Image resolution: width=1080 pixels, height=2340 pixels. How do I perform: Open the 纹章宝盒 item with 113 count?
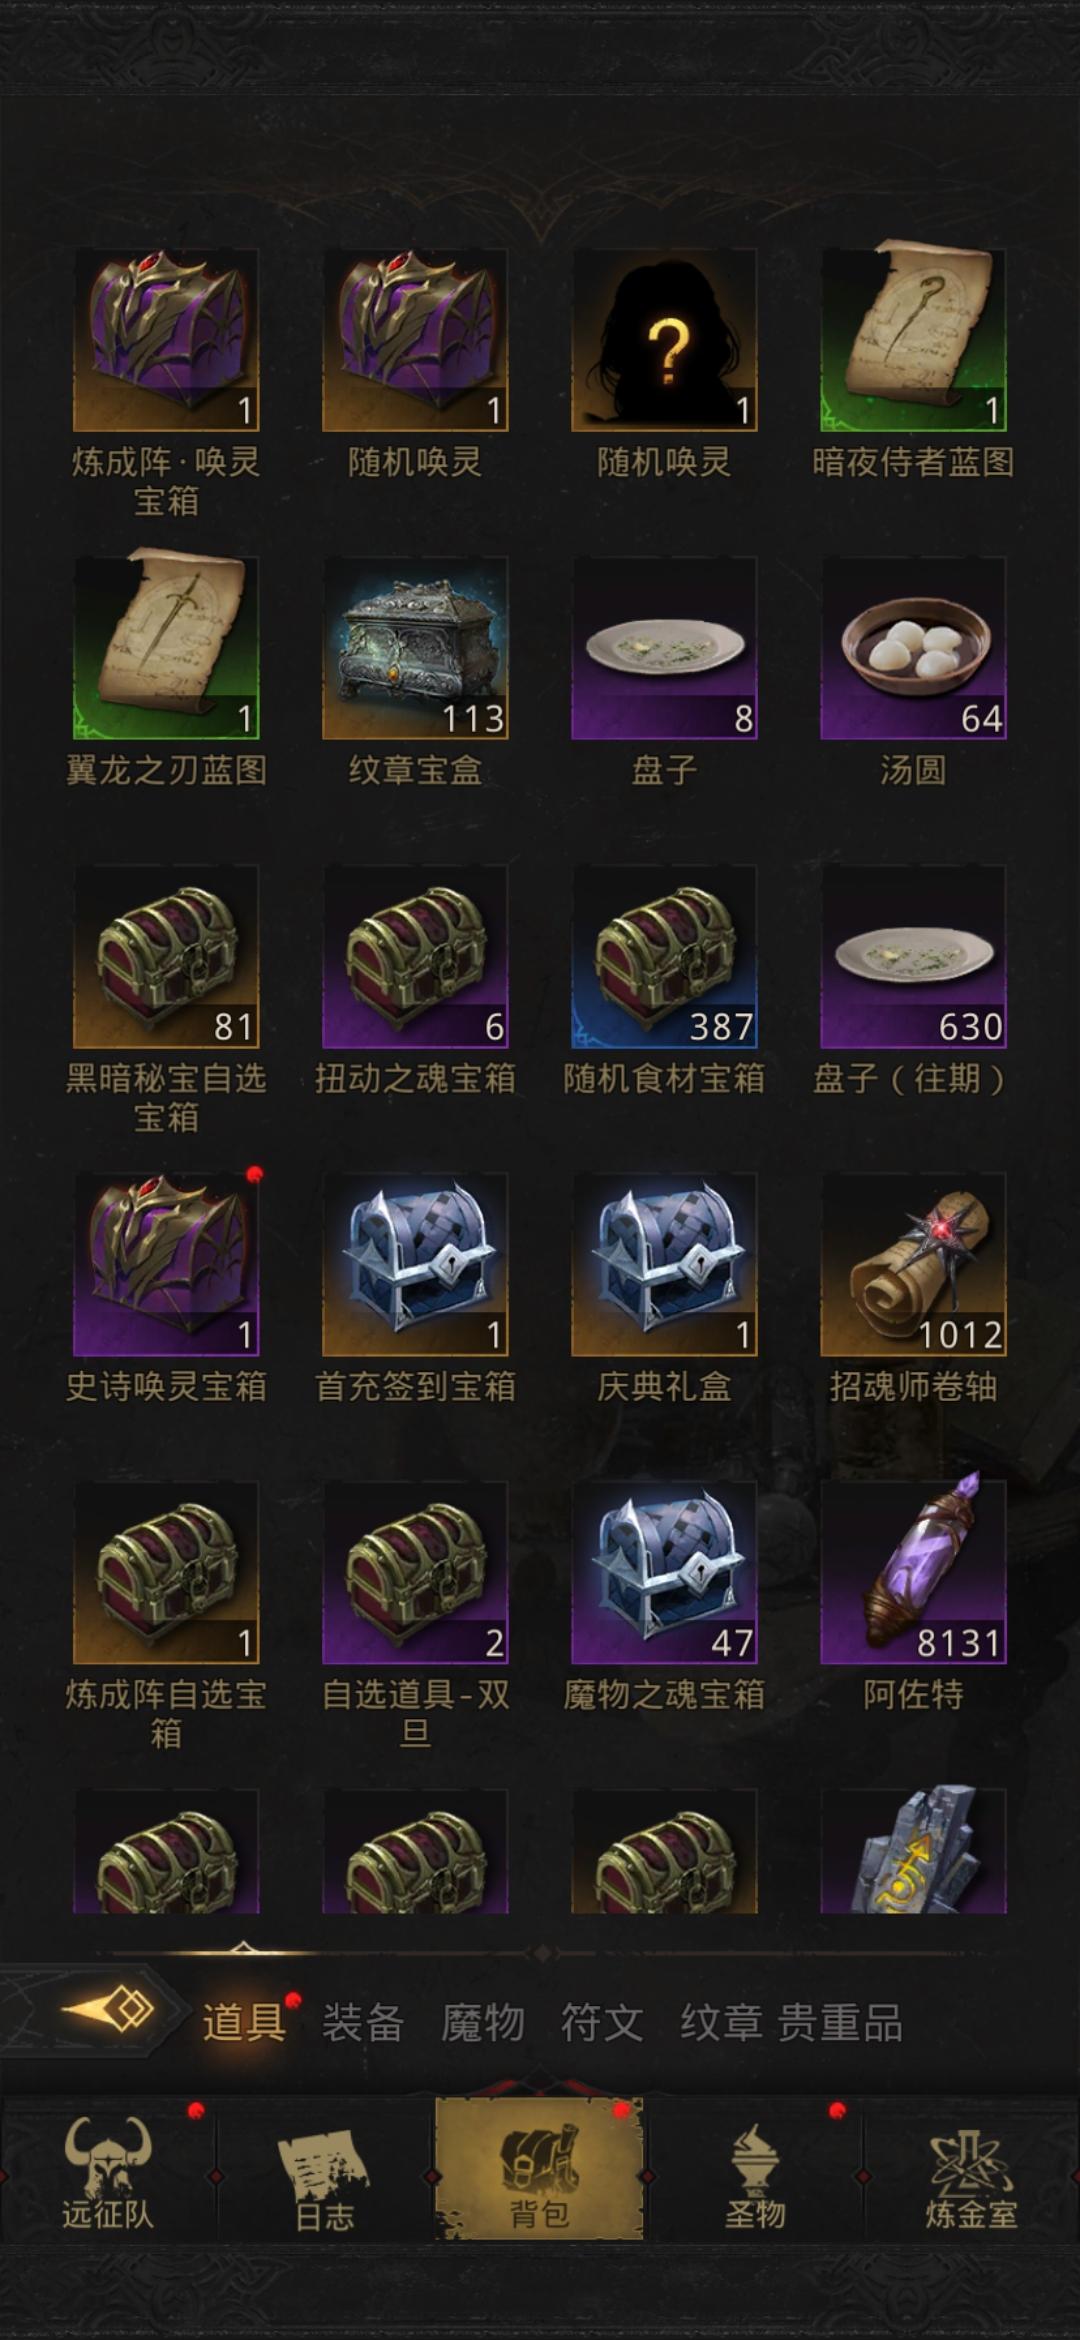point(415,648)
